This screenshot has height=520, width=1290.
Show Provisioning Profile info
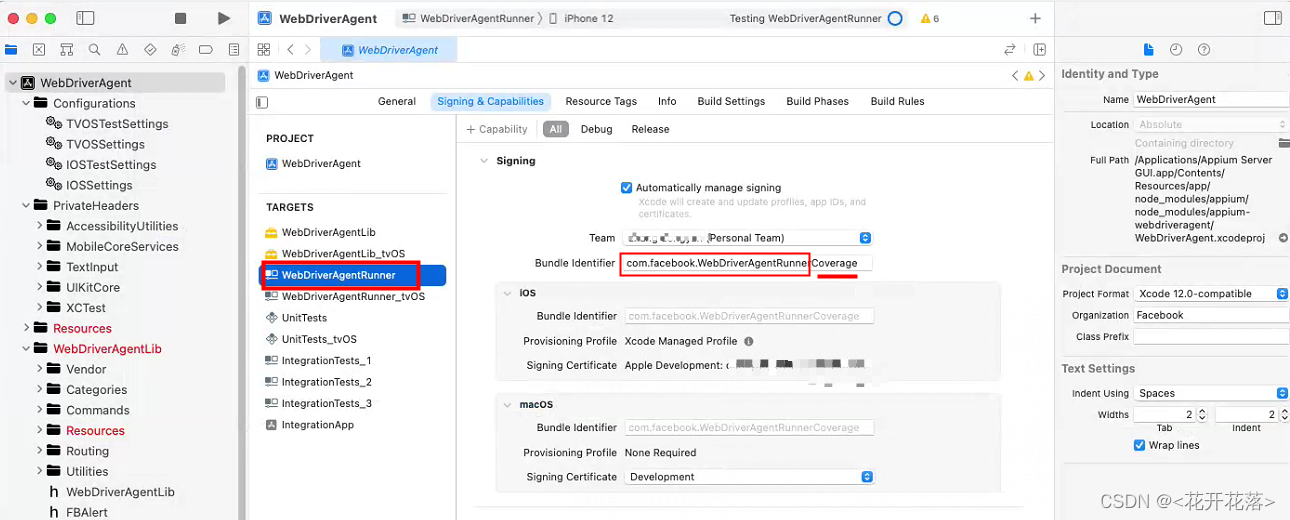[749, 341]
